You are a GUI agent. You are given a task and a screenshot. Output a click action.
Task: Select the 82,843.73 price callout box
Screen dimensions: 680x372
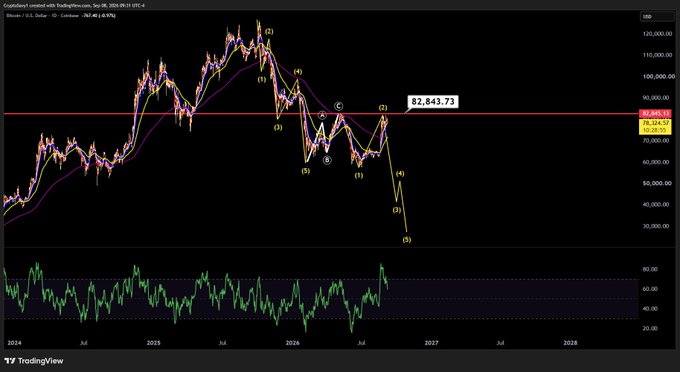(433, 101)
